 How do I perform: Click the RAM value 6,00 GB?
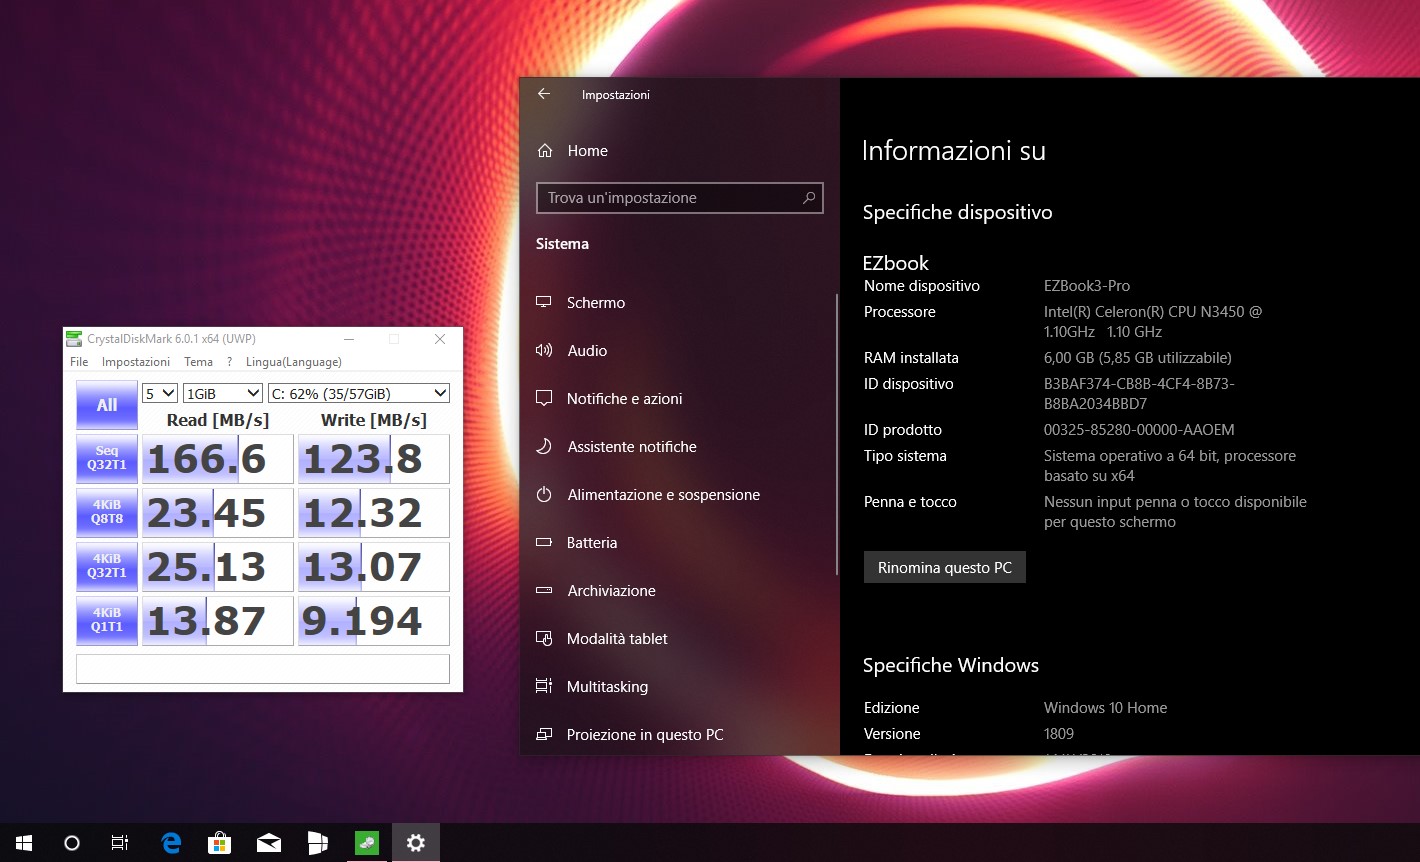pos(1138,358)
